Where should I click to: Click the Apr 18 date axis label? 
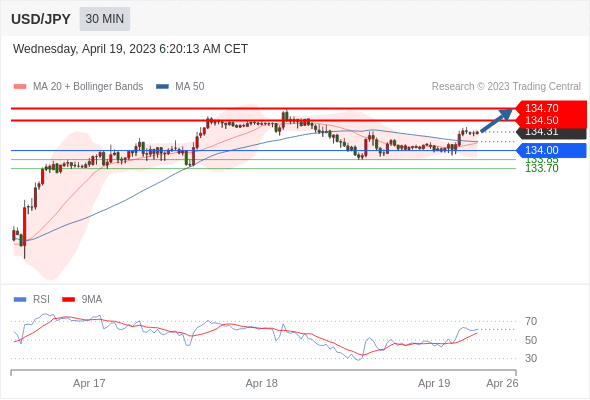pyautogui.click(x=262, y=383)
